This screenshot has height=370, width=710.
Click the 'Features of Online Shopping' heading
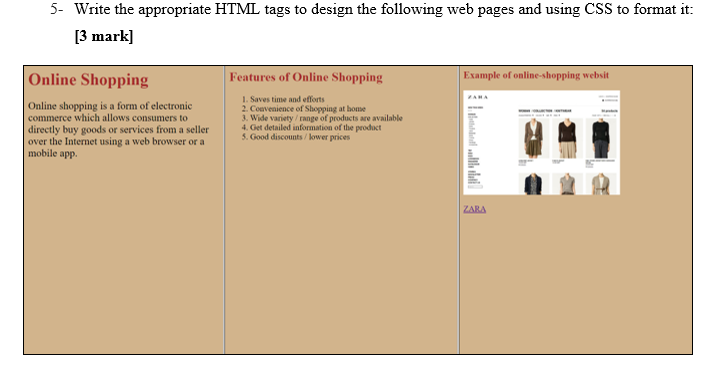pyautogui.click(x=306, y=77)
